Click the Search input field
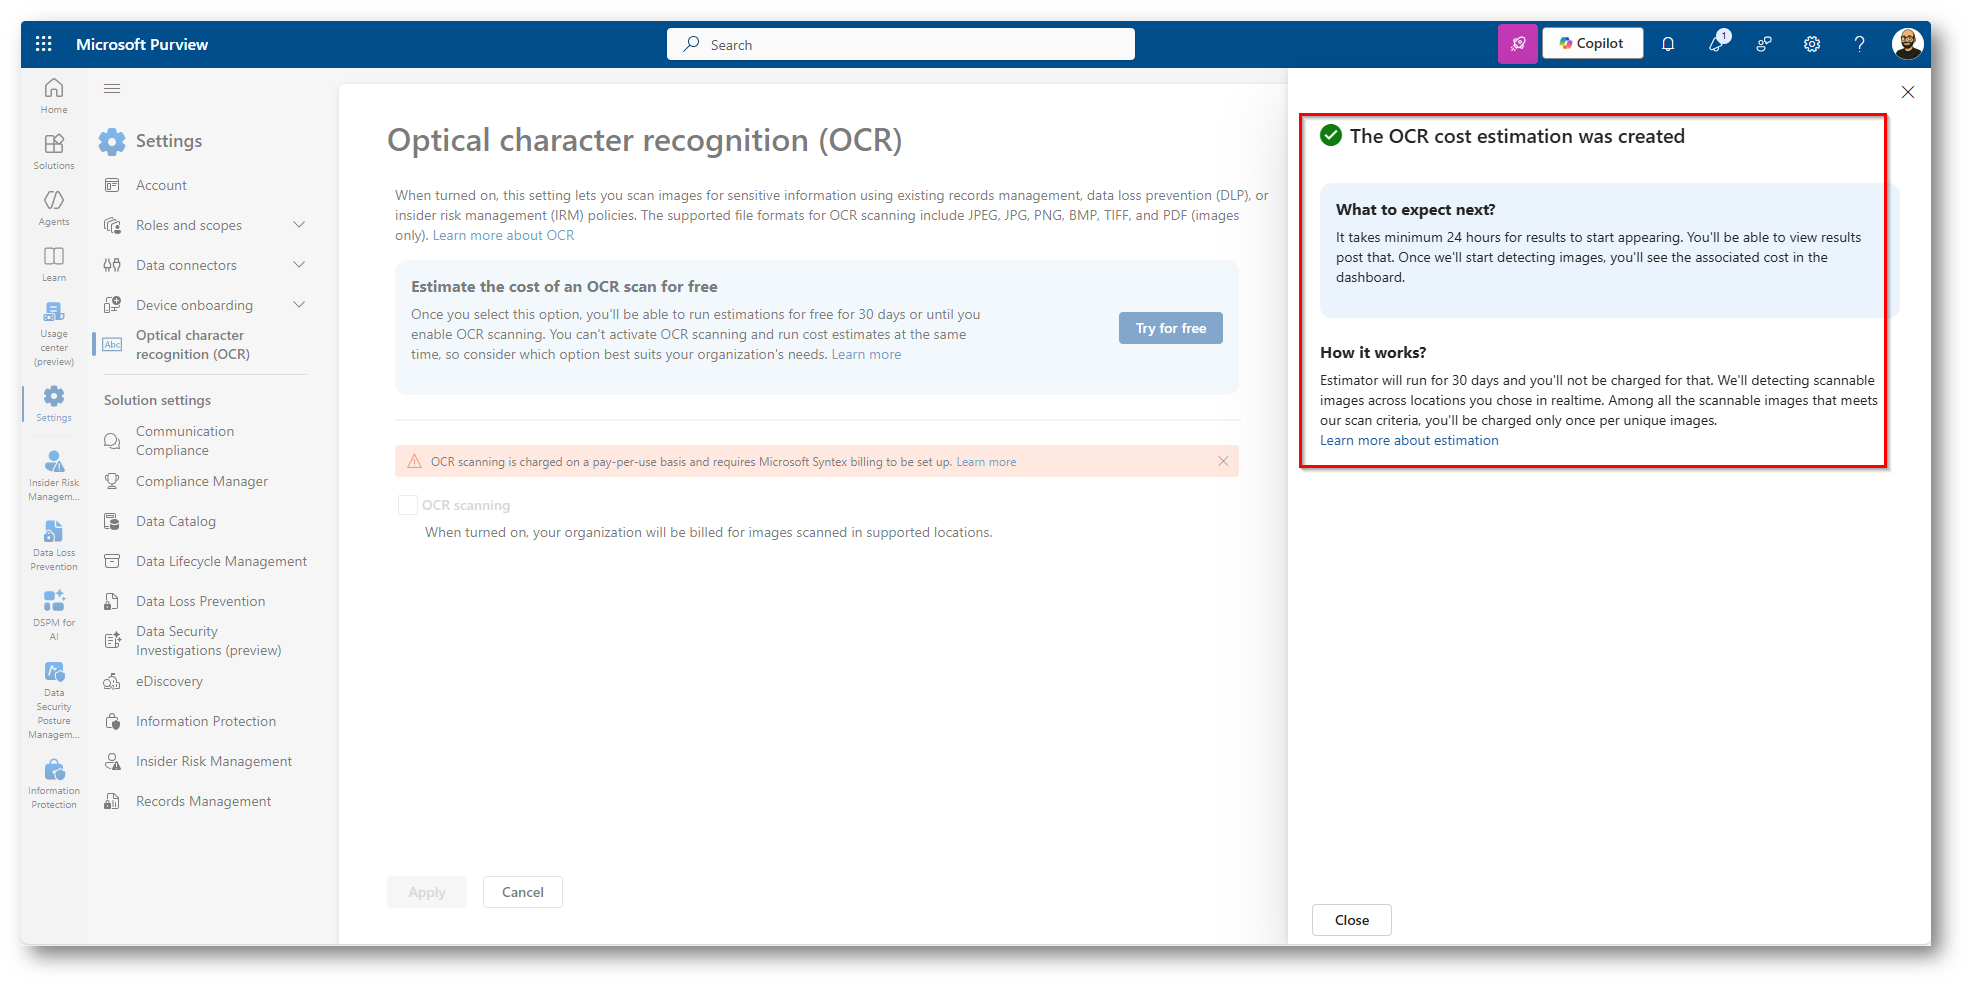The width and height of the screenshot is (1973, 988). 901,44
